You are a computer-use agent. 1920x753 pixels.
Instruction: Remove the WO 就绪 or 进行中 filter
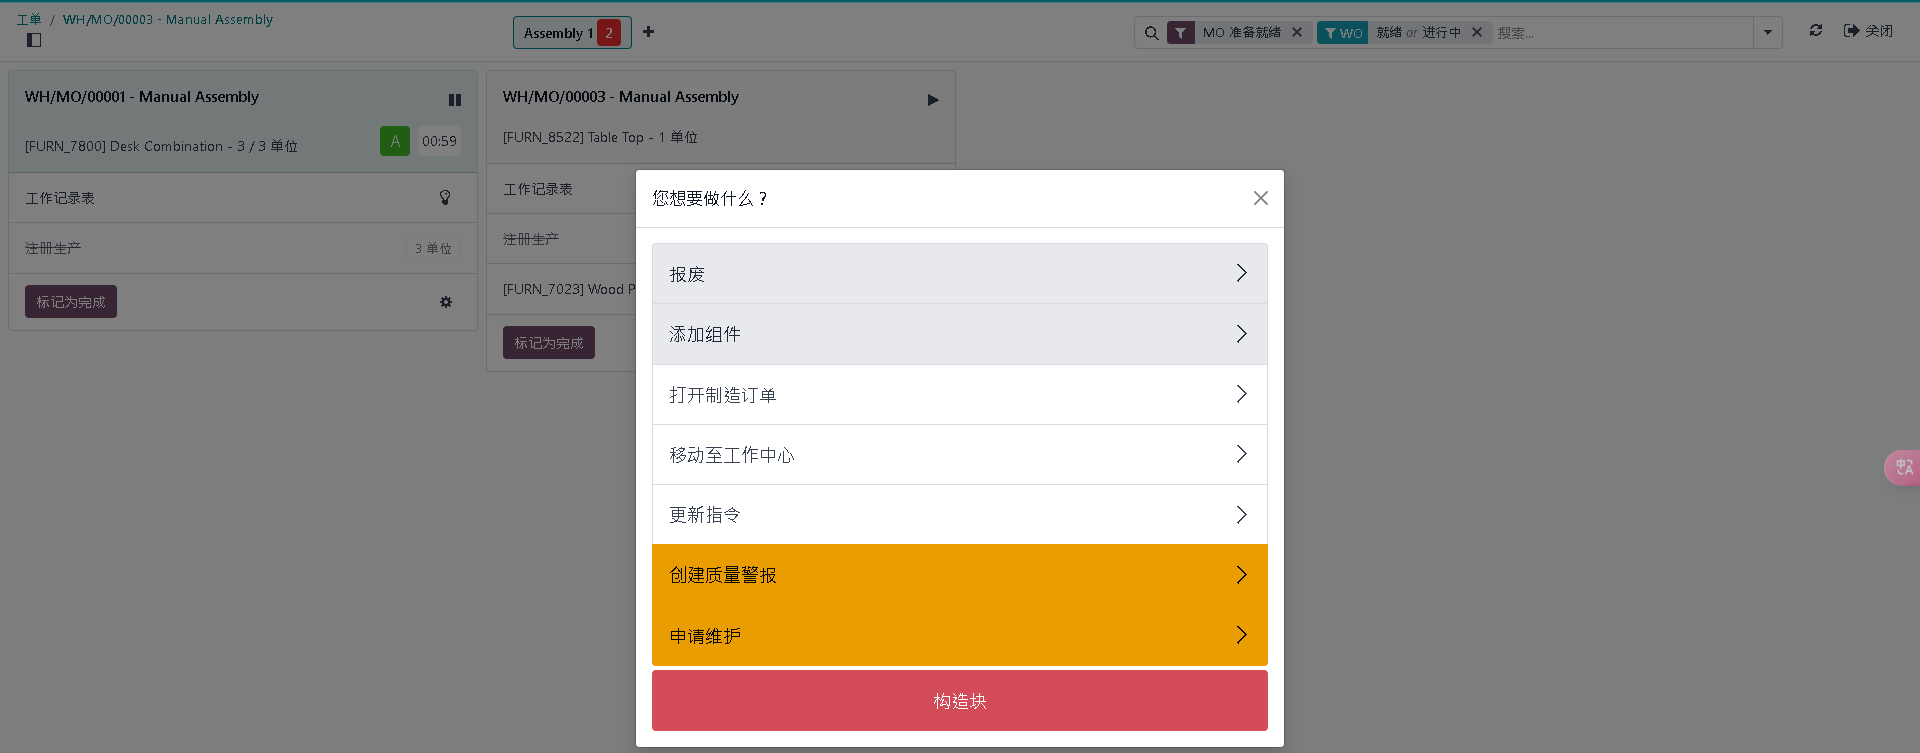click(x=1477, y=32)
